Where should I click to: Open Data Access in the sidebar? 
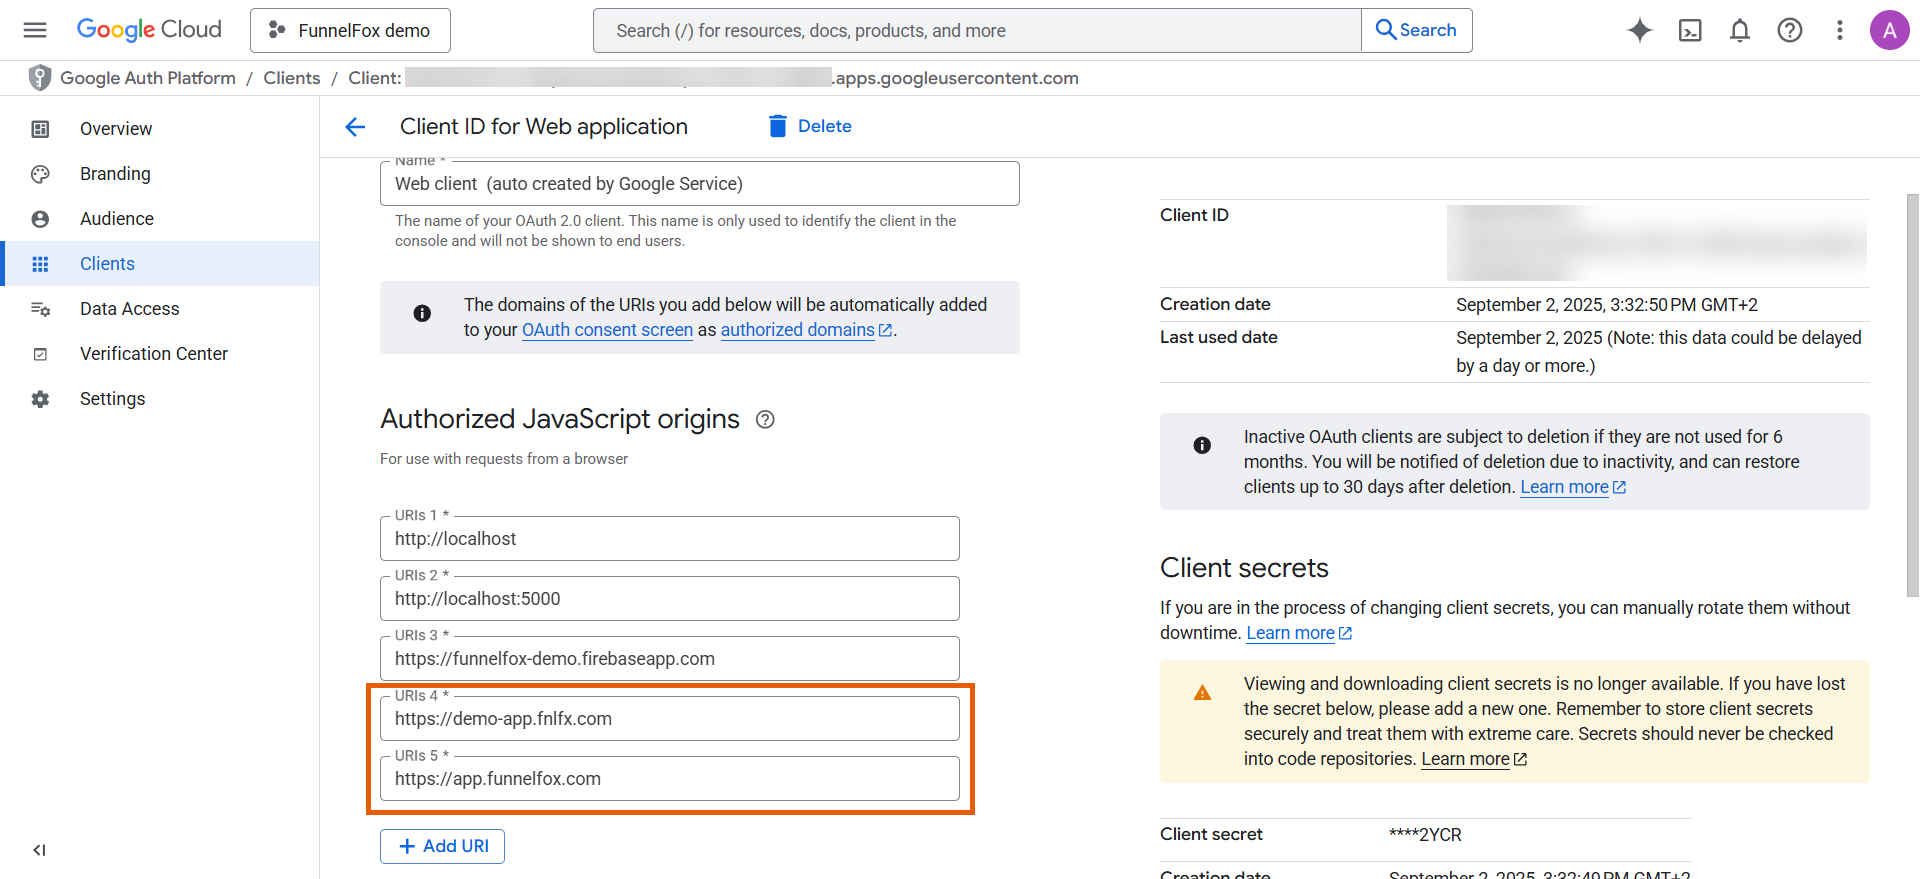pos(160,309)
